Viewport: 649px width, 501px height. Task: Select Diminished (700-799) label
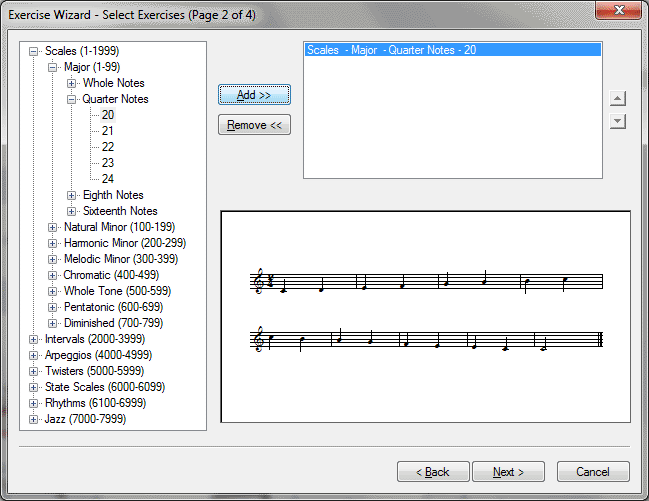point(113,323)
